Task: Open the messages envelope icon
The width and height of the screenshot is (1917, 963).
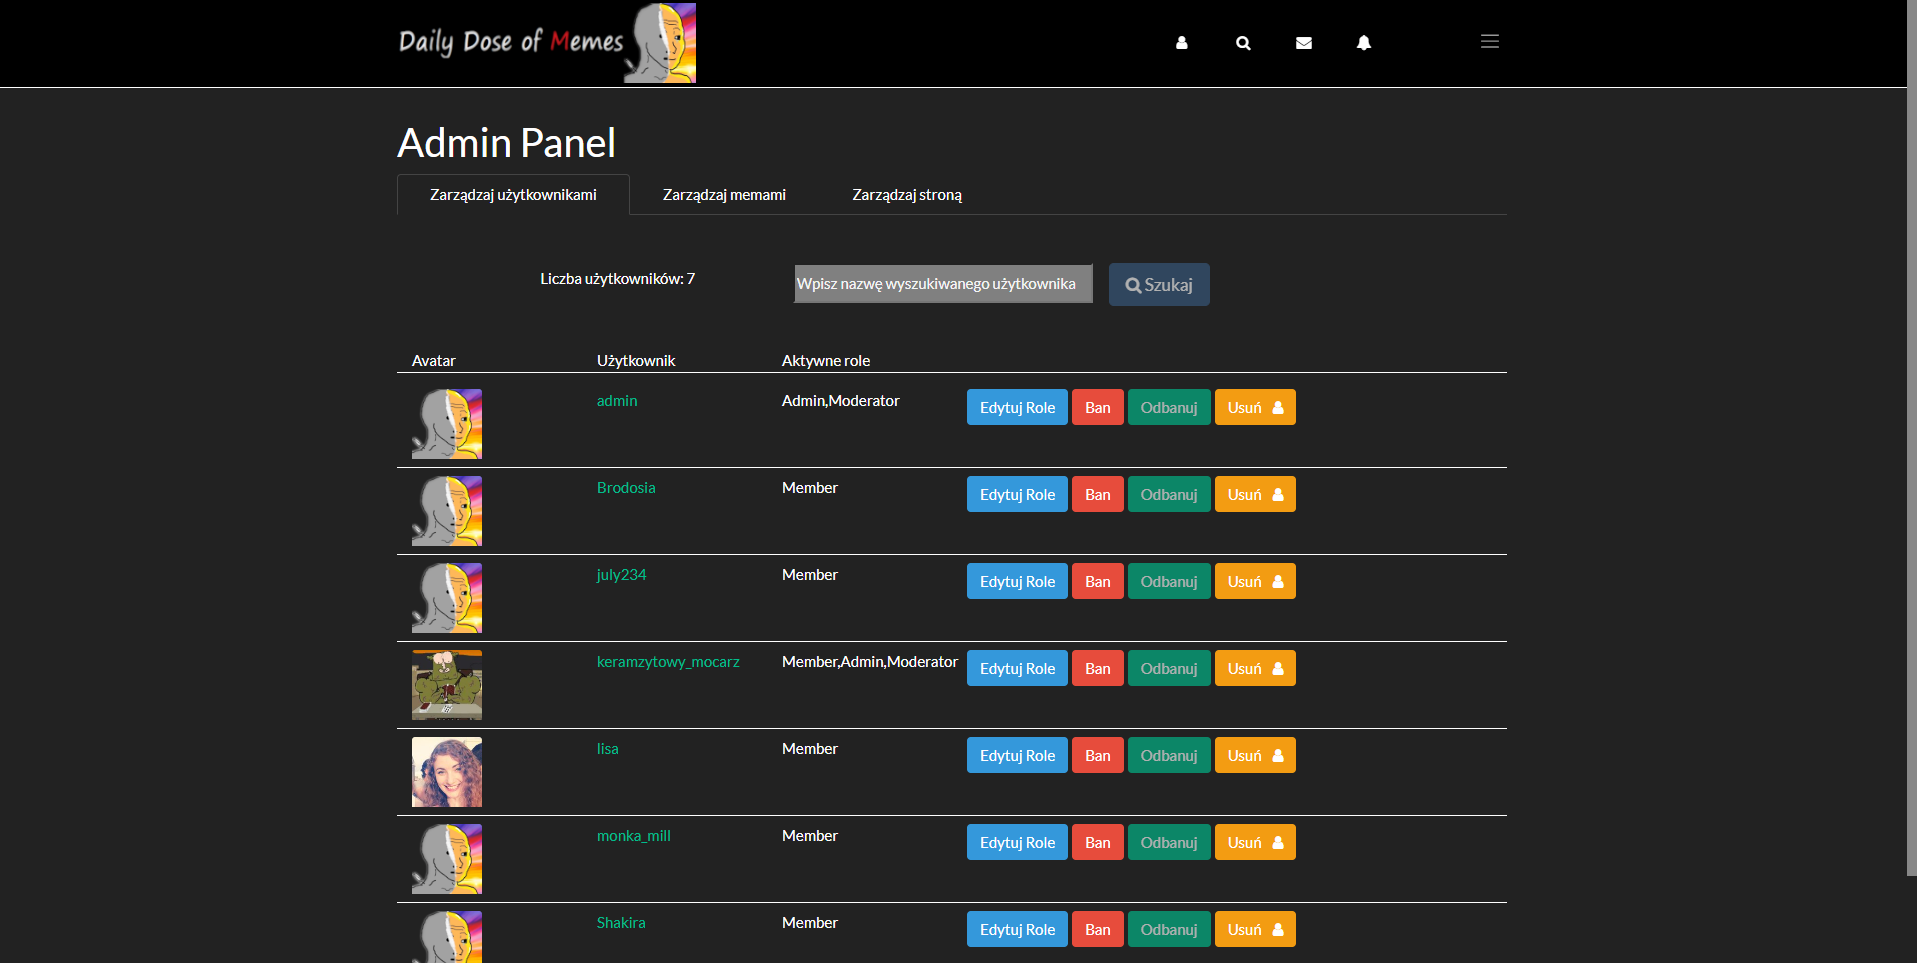Action: point(1304,43)
